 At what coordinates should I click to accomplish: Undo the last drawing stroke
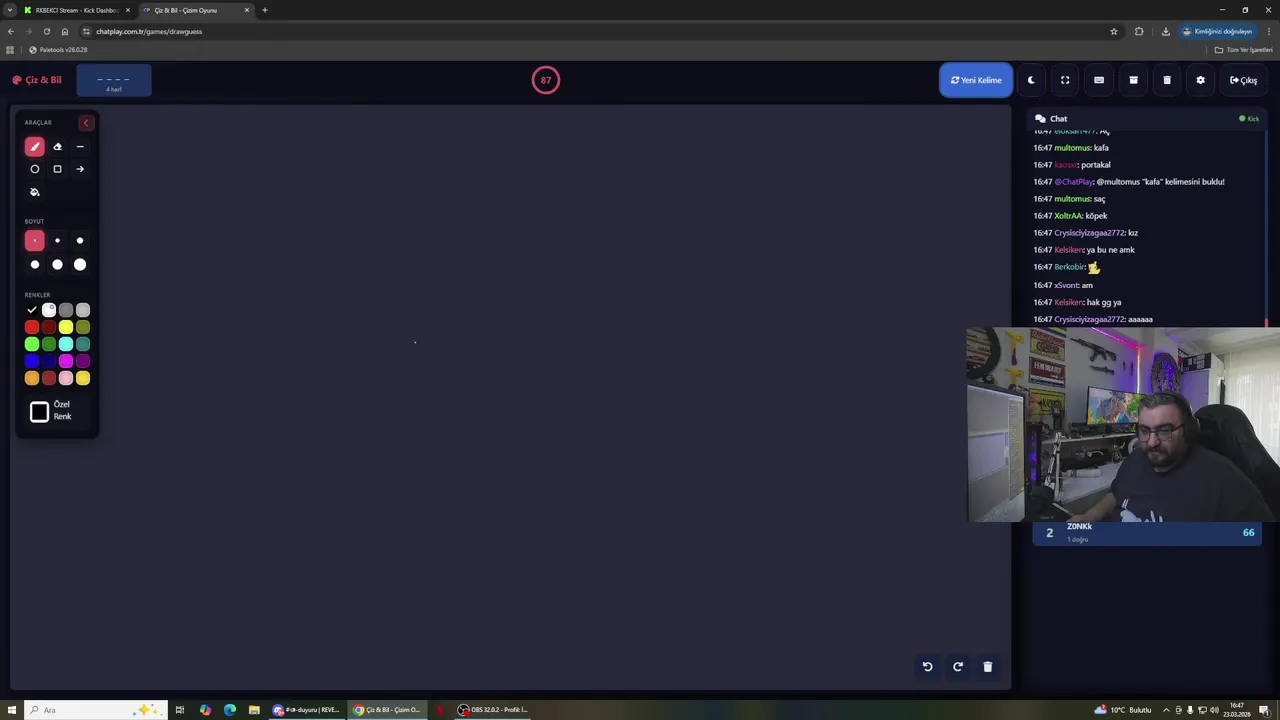[927, 667]
